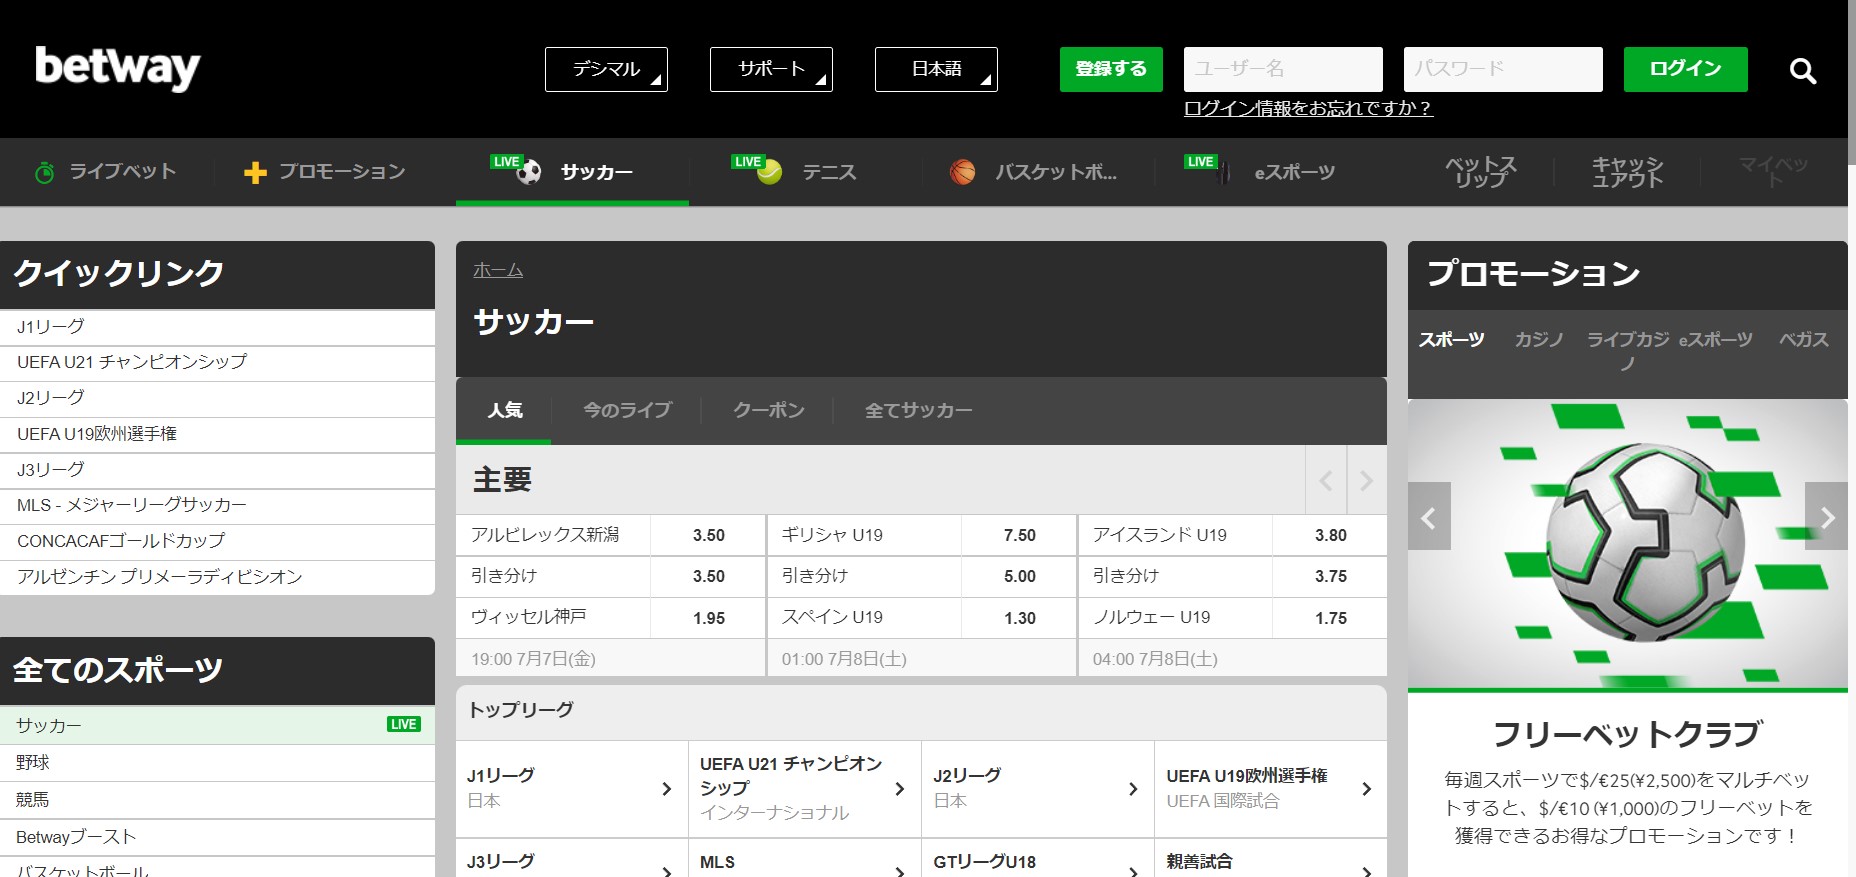Open UEFA U21 チャンピオンシップ quick link
Image resolution: width=1856 pixels, height=877 pixels.
pyautogui.click(x=217, y=363)
